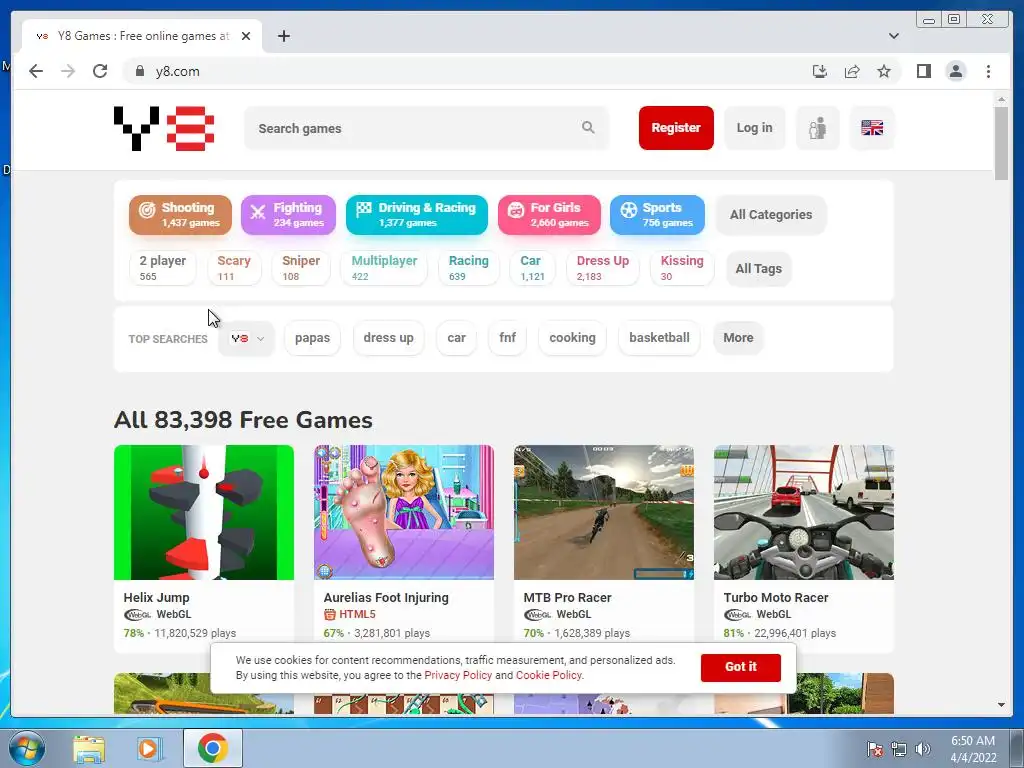Open the friends/people icon button
Screen dimensions: 1024x768
(x=818, y=128)
